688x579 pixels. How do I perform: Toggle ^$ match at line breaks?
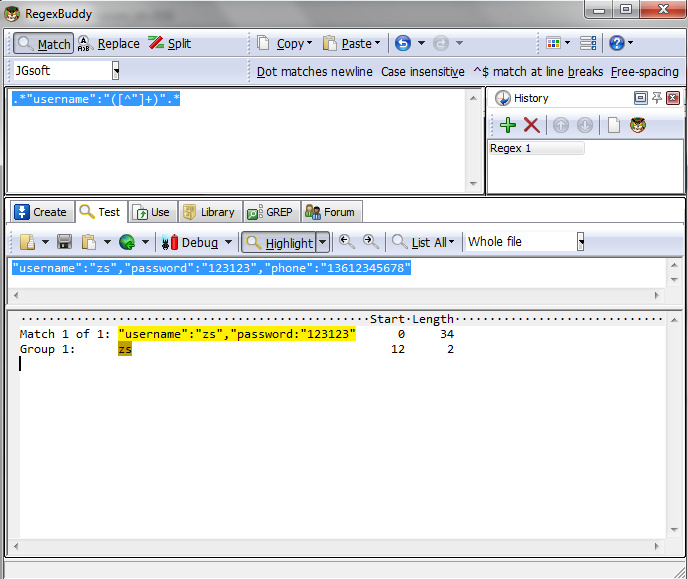coord(538,71)
